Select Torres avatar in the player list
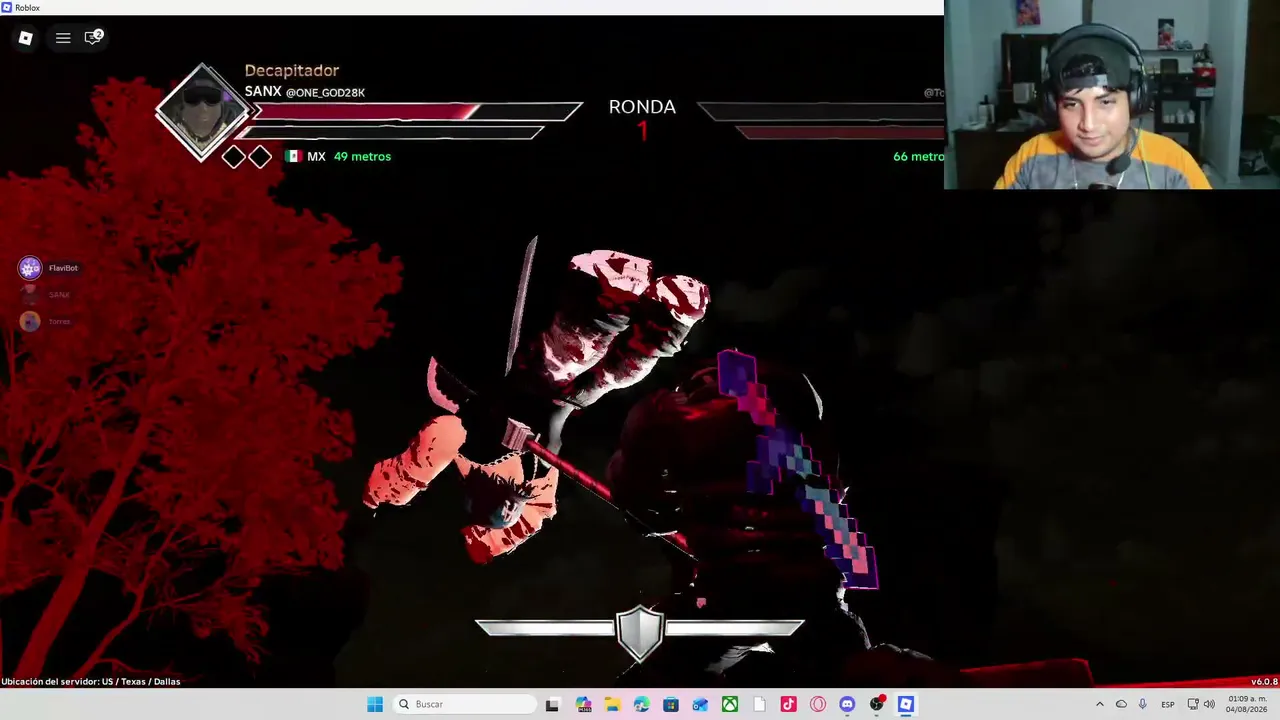The height and width of the screenshot is (720, 1280). tap(30, 321)
